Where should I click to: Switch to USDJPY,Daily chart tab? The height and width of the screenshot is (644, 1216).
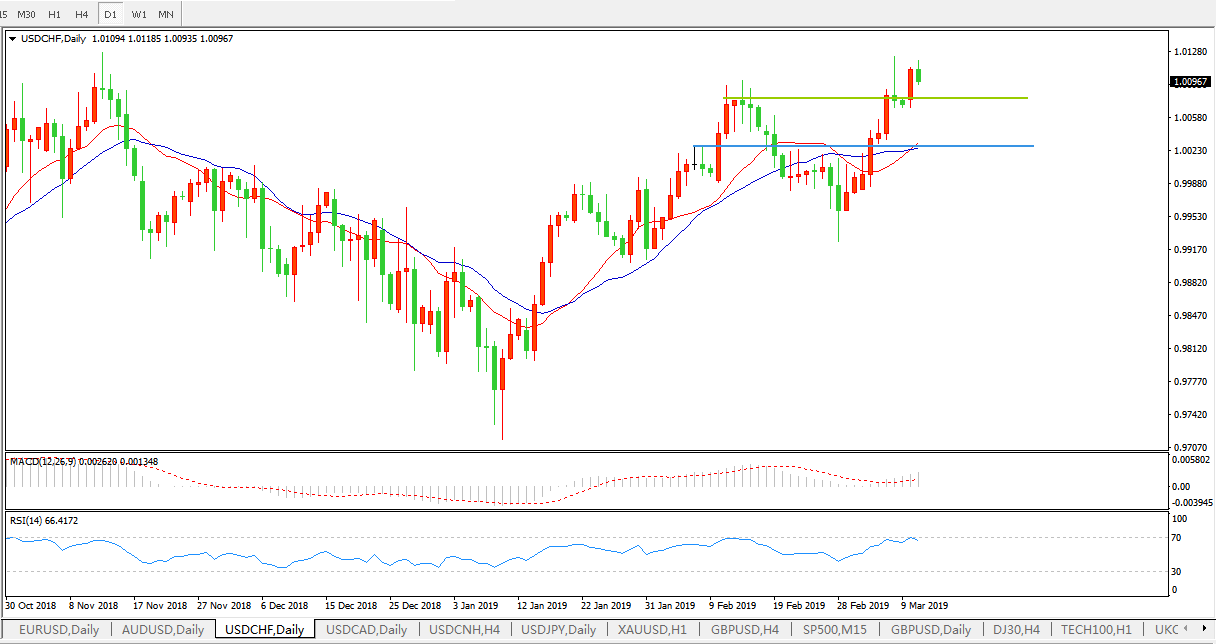[x=561, y=630]
